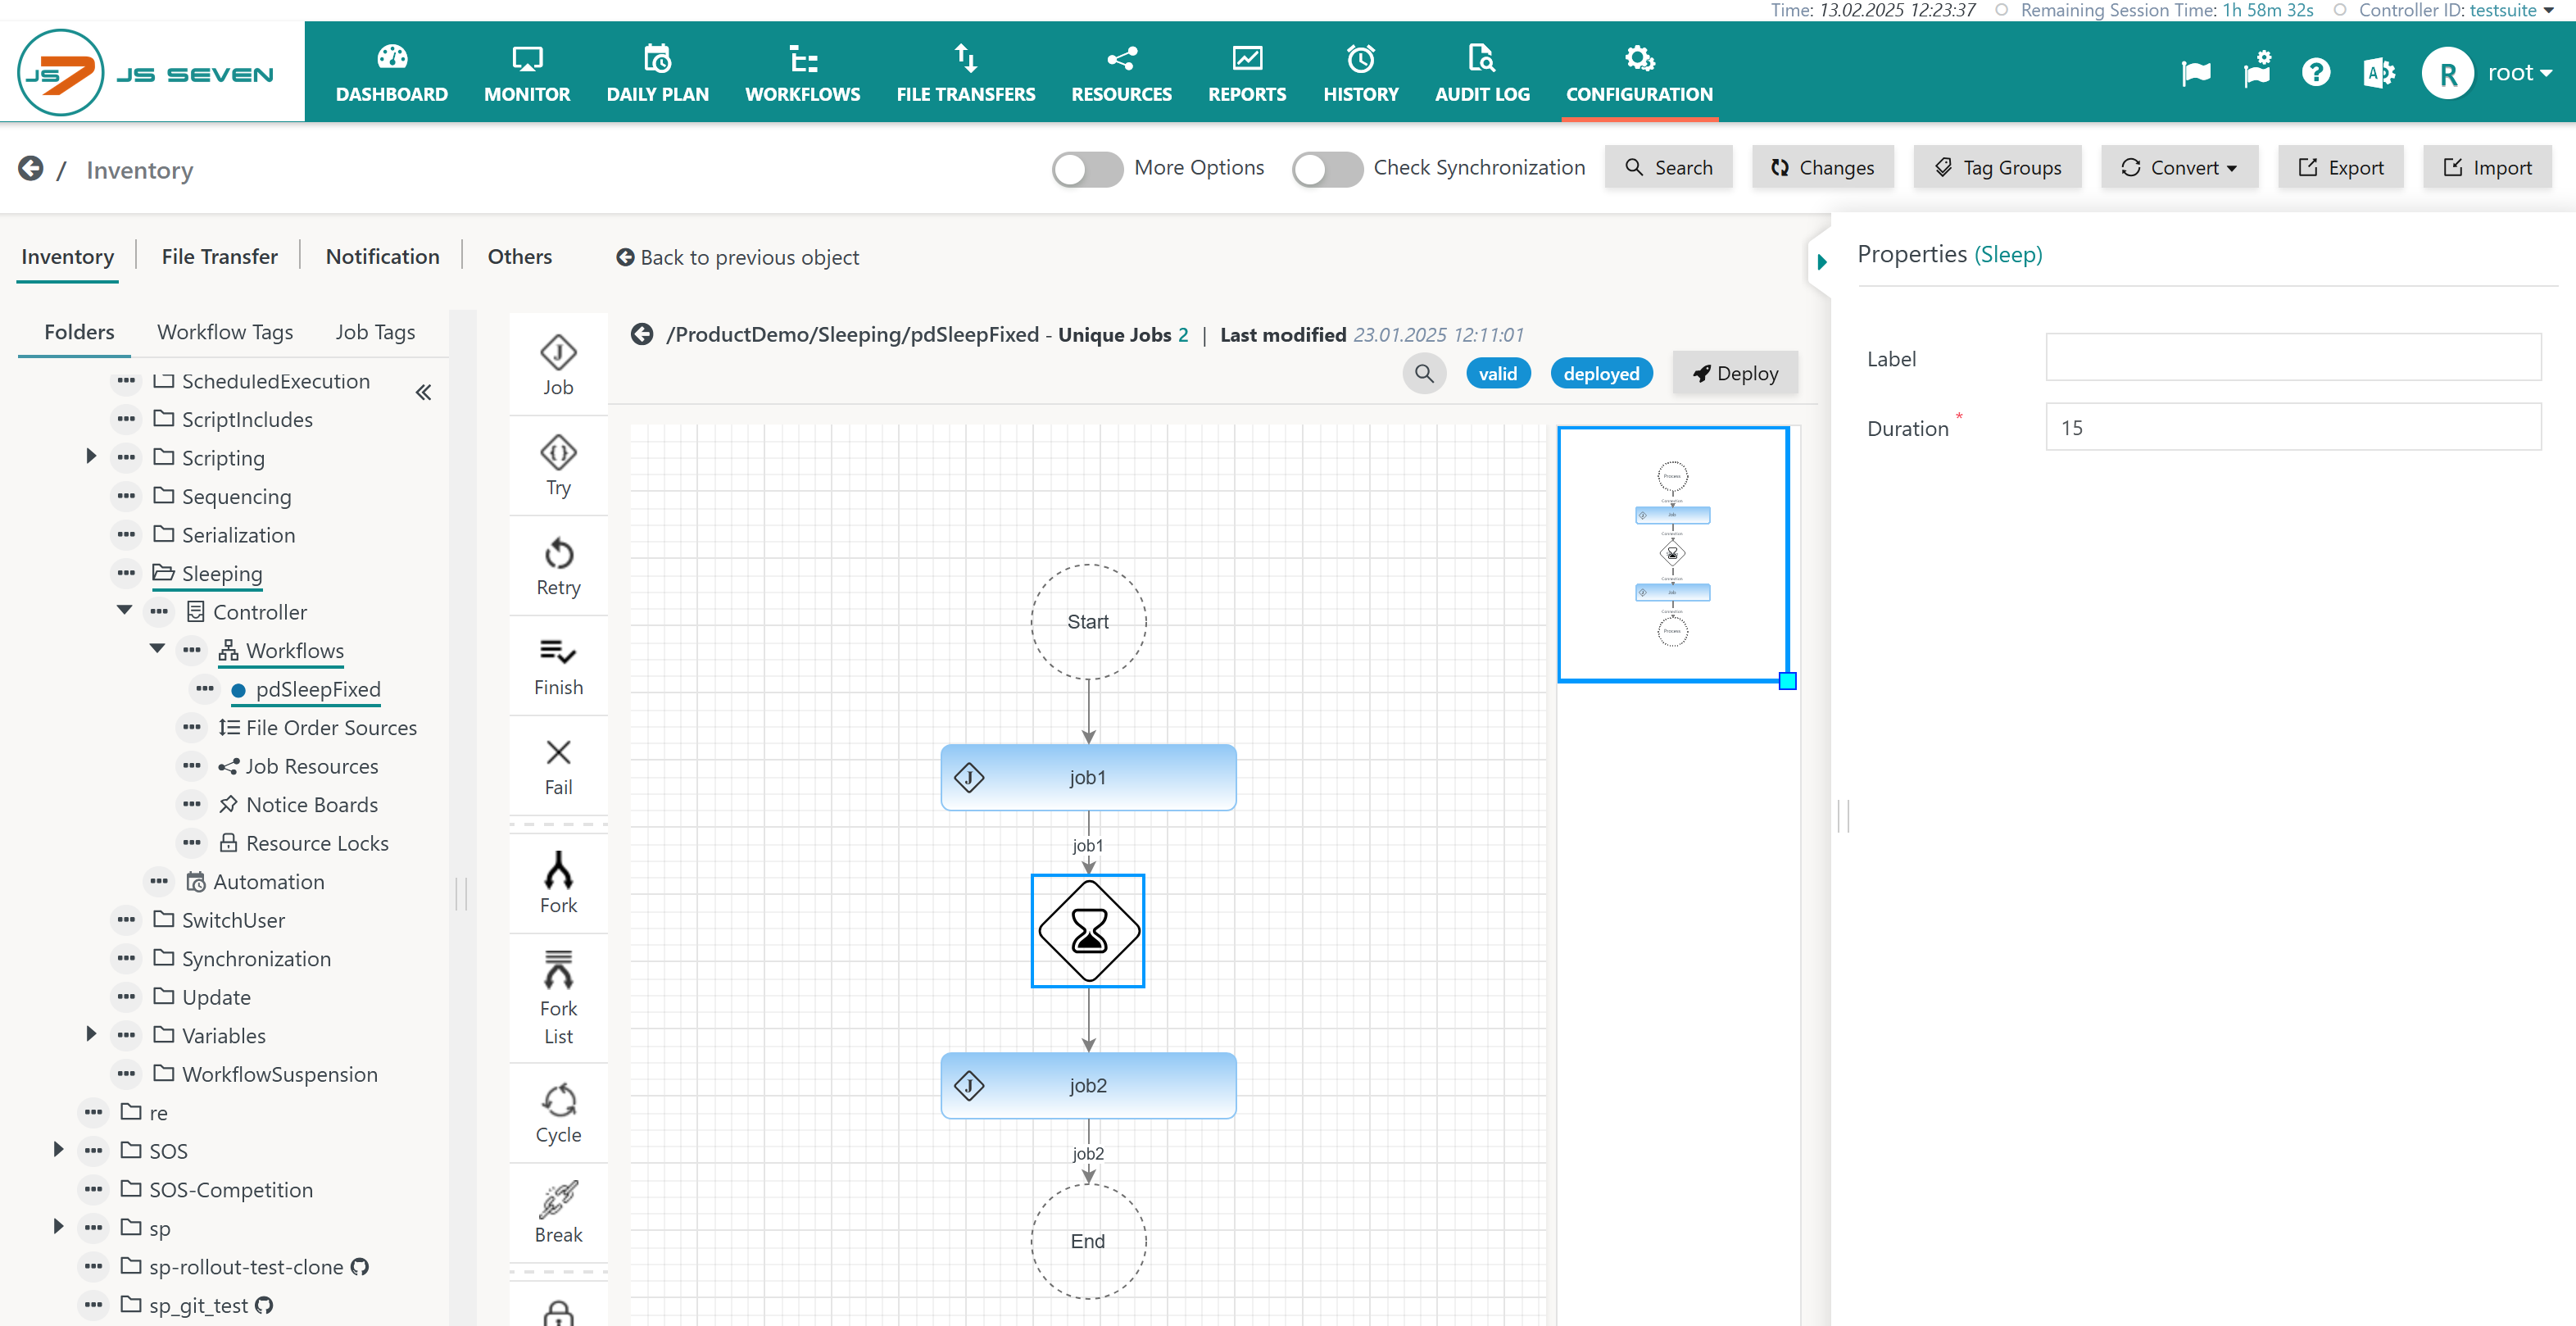Open the Audit Log menu
This screenshot has width=2576, height=1326.
(1482, 73)
